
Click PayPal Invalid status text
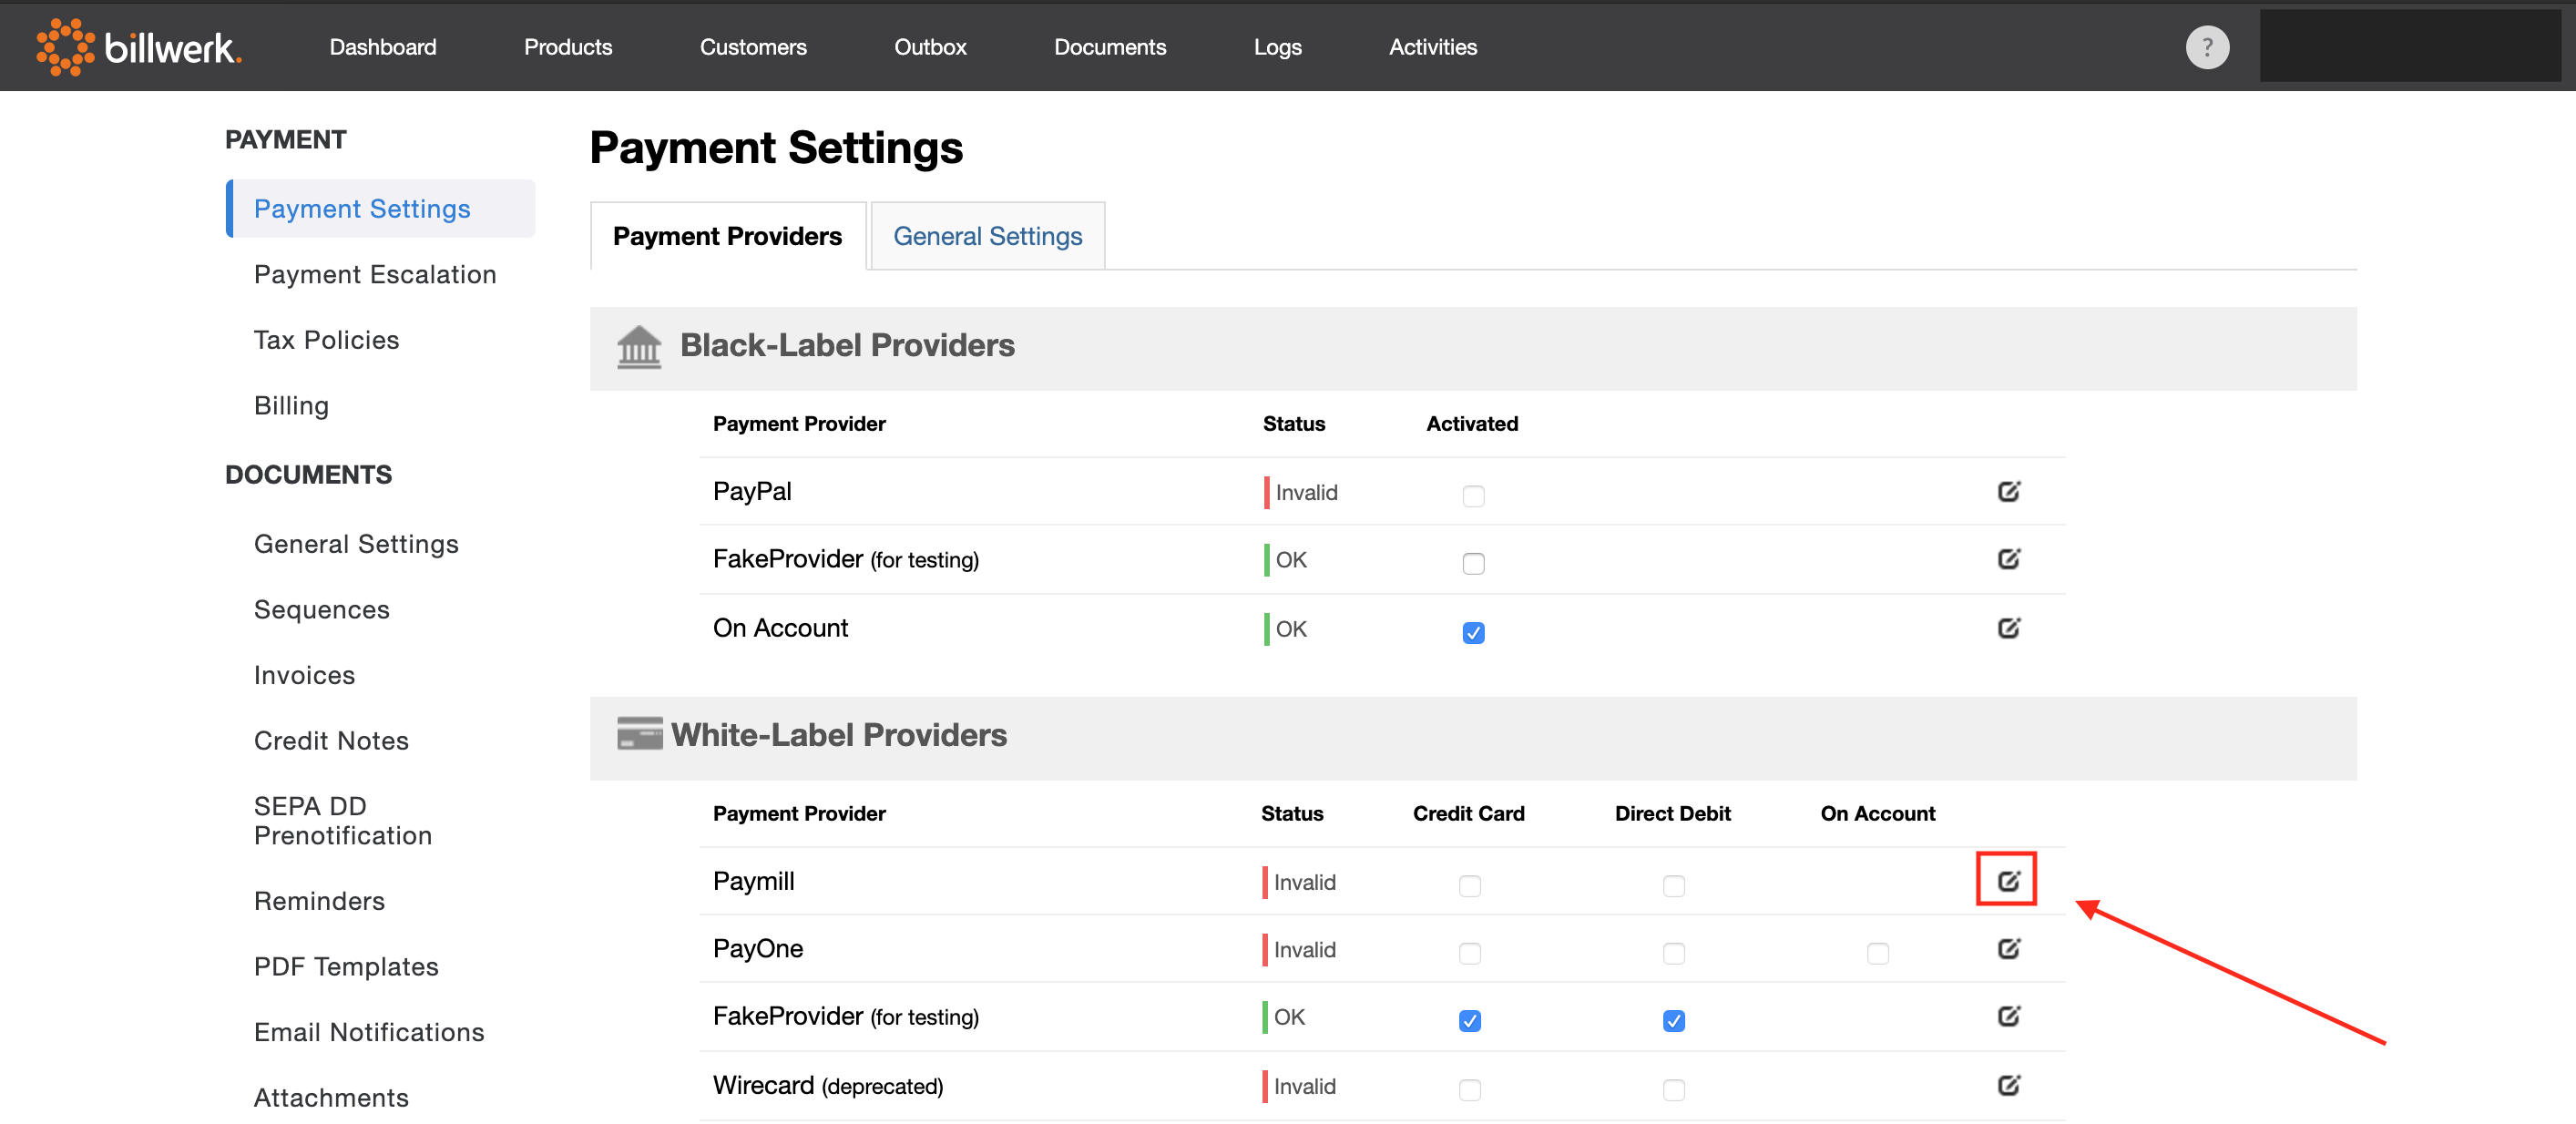[1306, 492]
